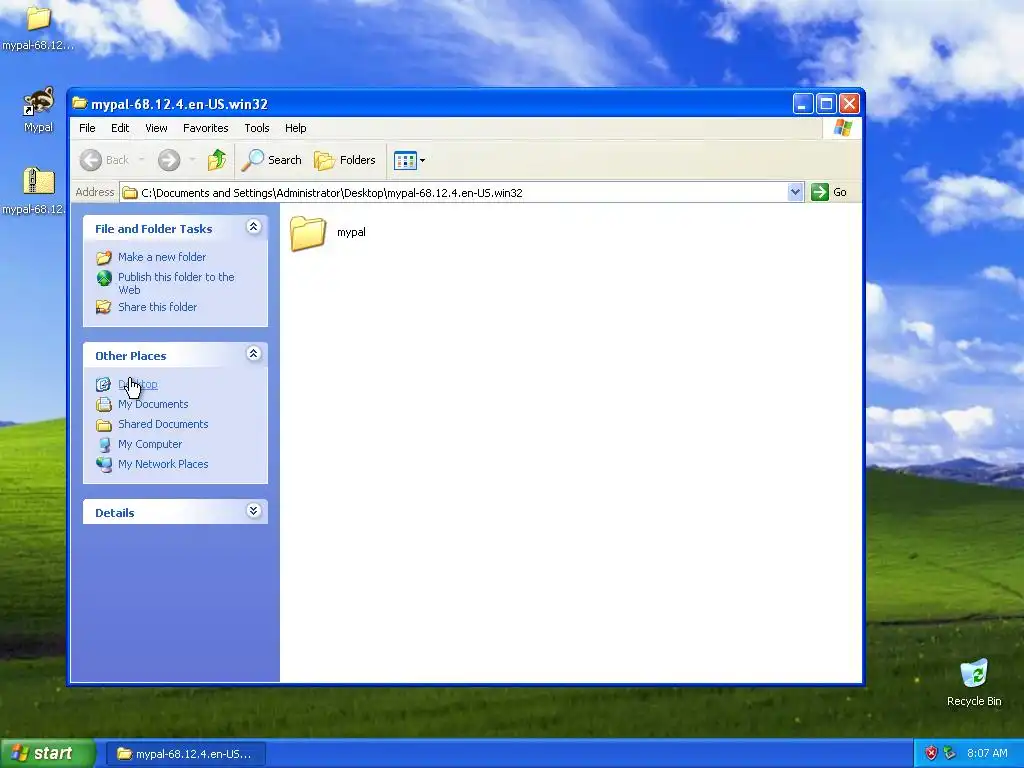Open the mypal folder in the file pane
The width and height of the screenshot is (1024, 768).
point(328,232)
